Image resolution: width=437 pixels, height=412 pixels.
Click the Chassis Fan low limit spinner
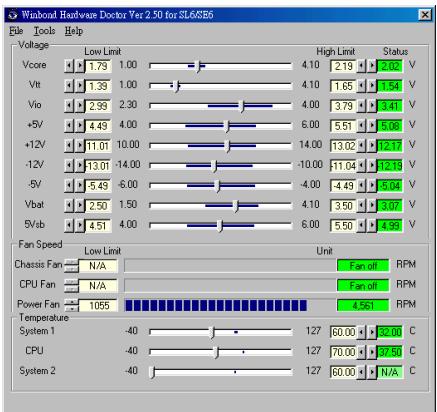[71, 266]
